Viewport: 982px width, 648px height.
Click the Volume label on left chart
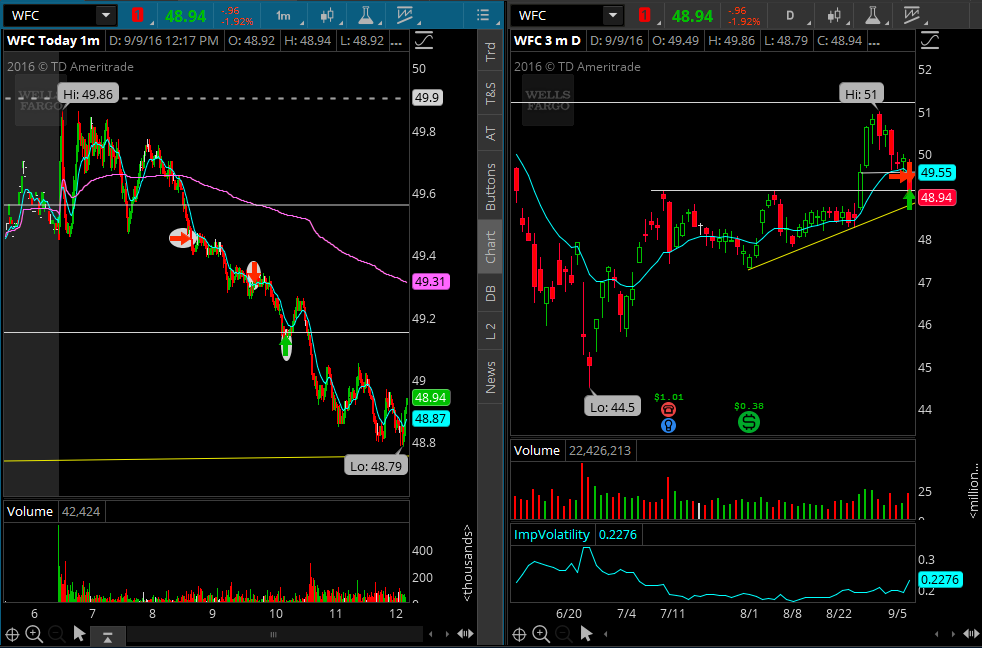[29, 512]
